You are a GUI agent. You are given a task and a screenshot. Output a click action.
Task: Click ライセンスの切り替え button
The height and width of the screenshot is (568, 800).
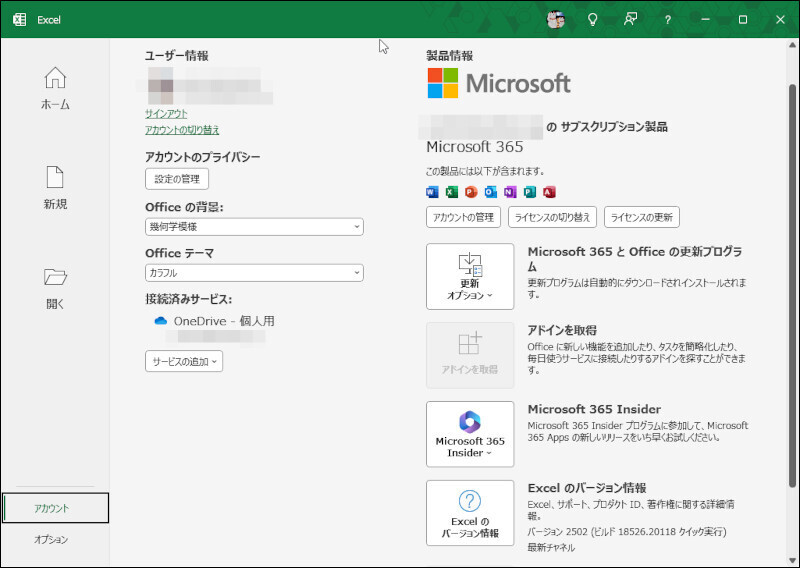(x=553, y=217)
